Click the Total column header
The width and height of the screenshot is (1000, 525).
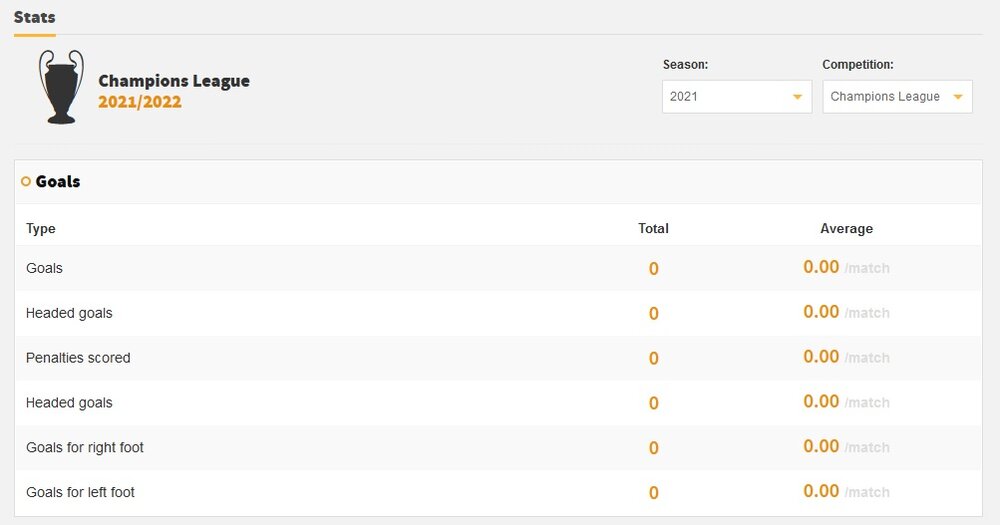653,229
